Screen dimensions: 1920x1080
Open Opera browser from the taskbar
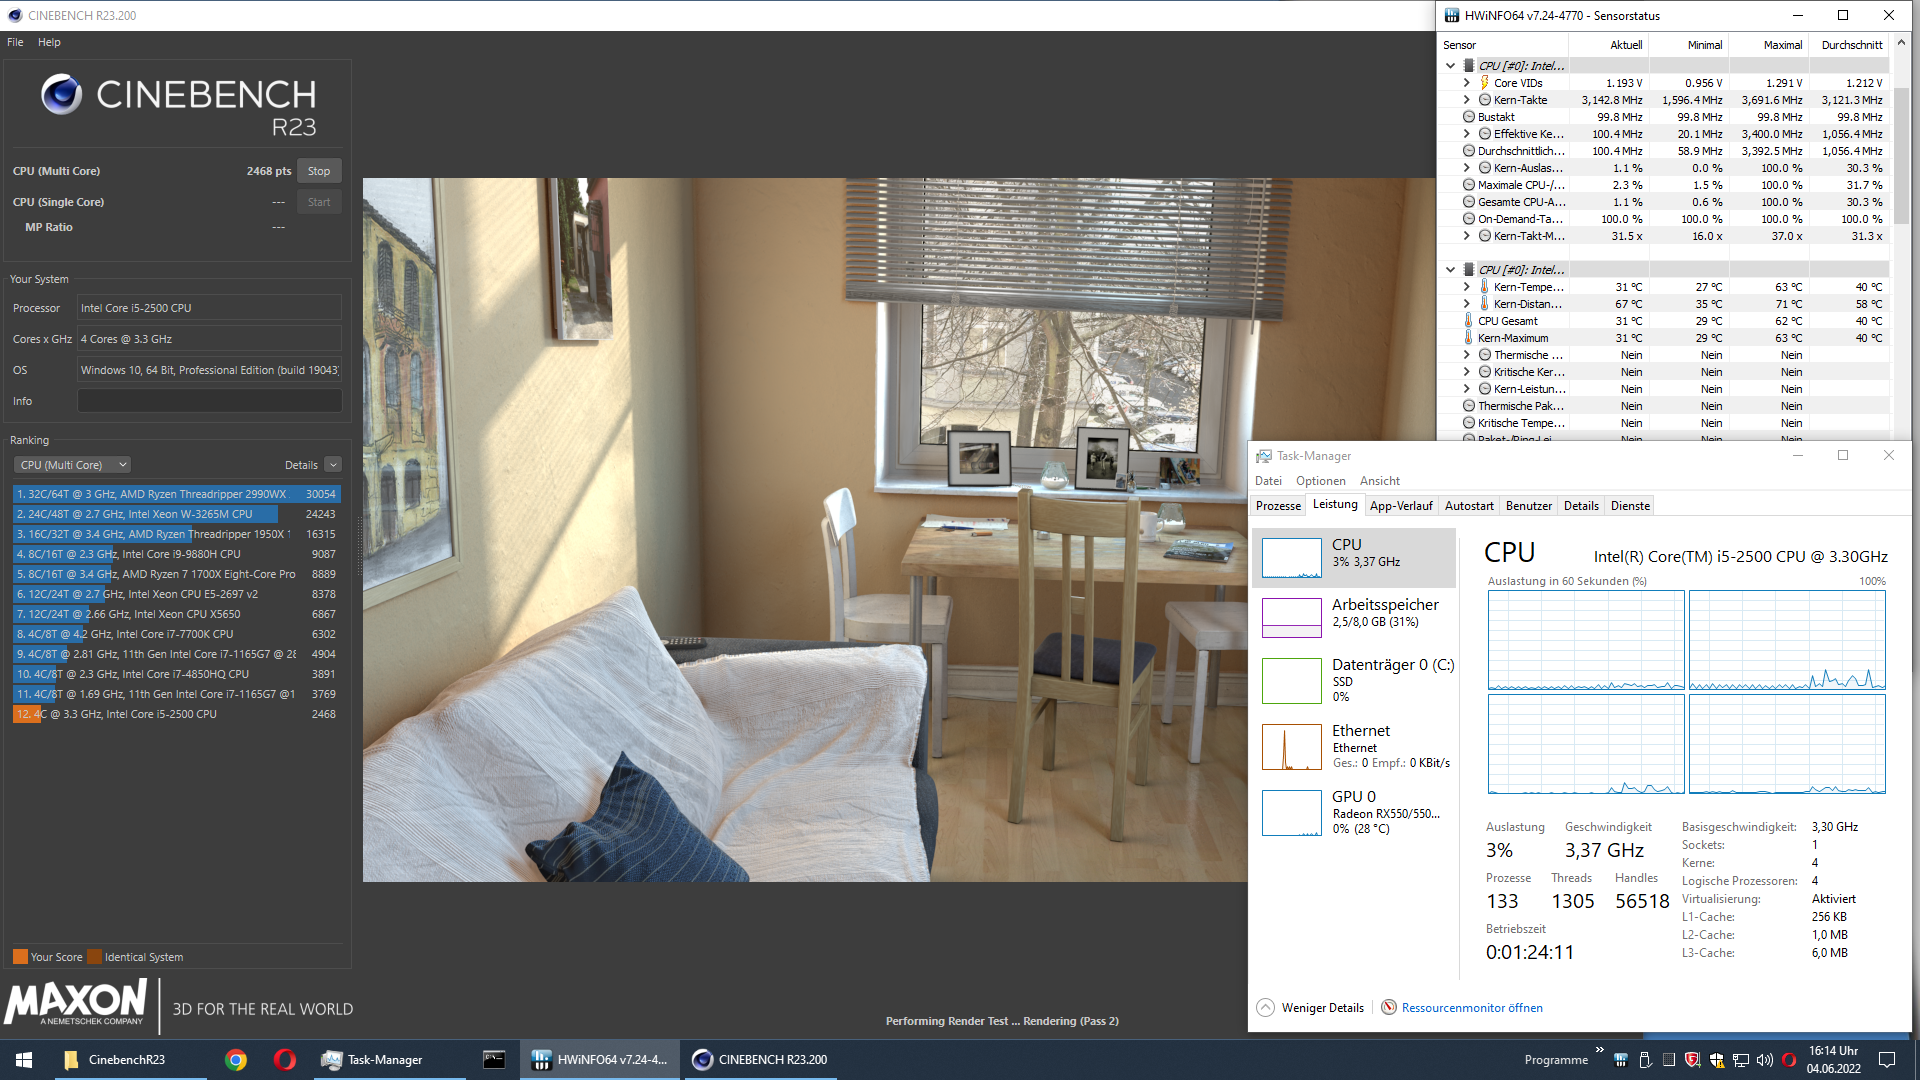click(285, 1060)
